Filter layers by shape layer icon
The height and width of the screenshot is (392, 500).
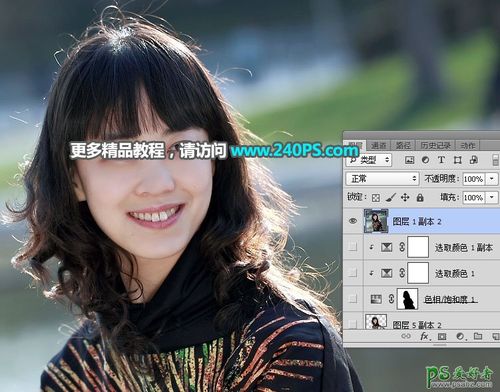click(x=458, y=160)
